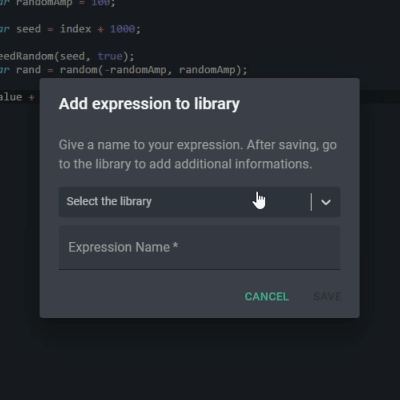
Task: Click the rand variable name in the code
Action: [28, 70]
